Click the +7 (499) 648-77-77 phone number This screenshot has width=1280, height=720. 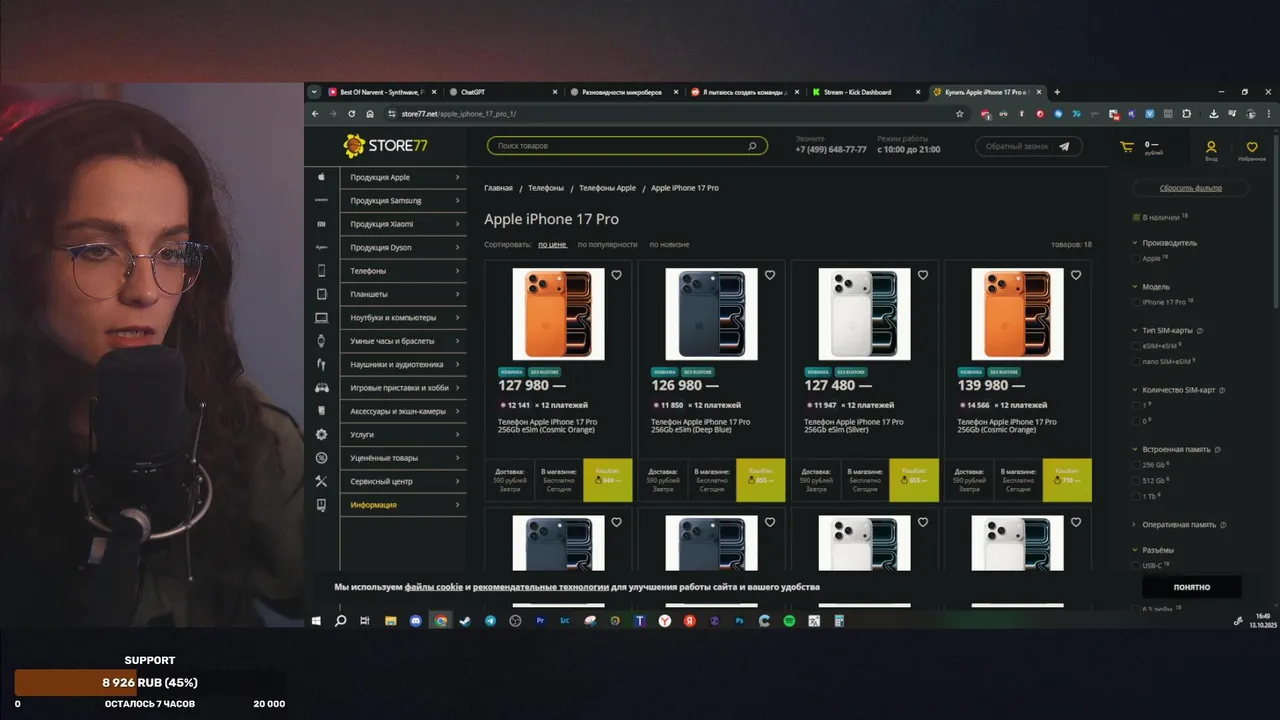(831, 149)
